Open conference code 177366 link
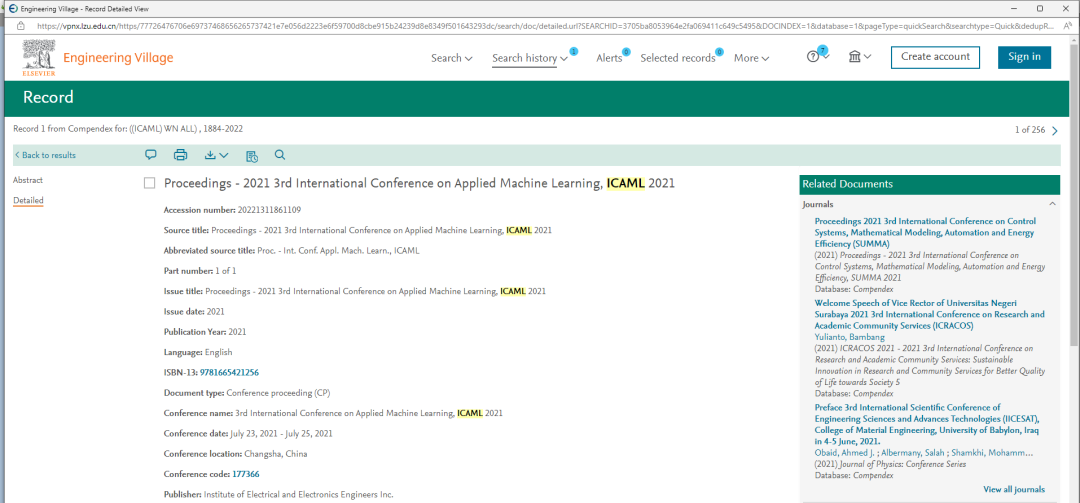1080x503 pixels. coord(245,474)
